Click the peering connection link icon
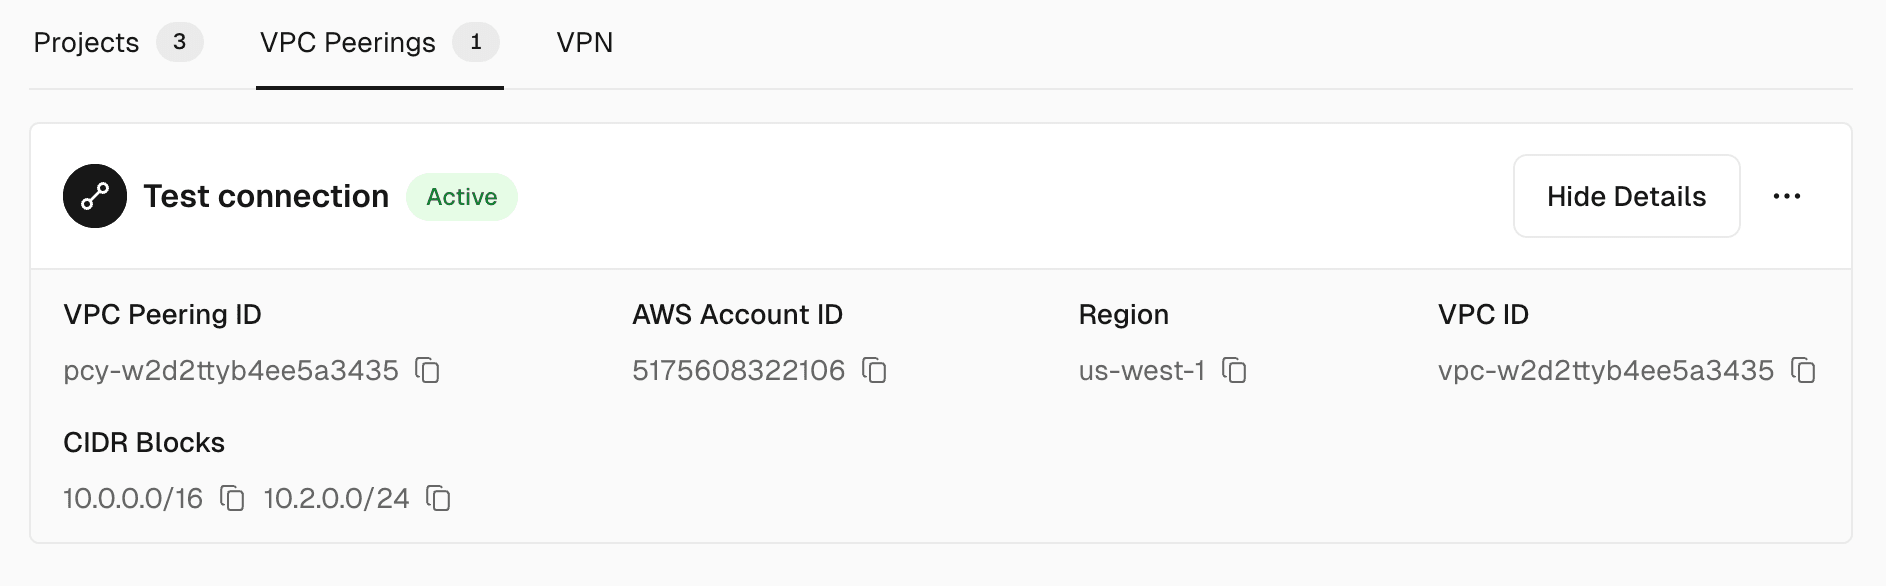Screen dimensions: 1886x586 point(95,196)
